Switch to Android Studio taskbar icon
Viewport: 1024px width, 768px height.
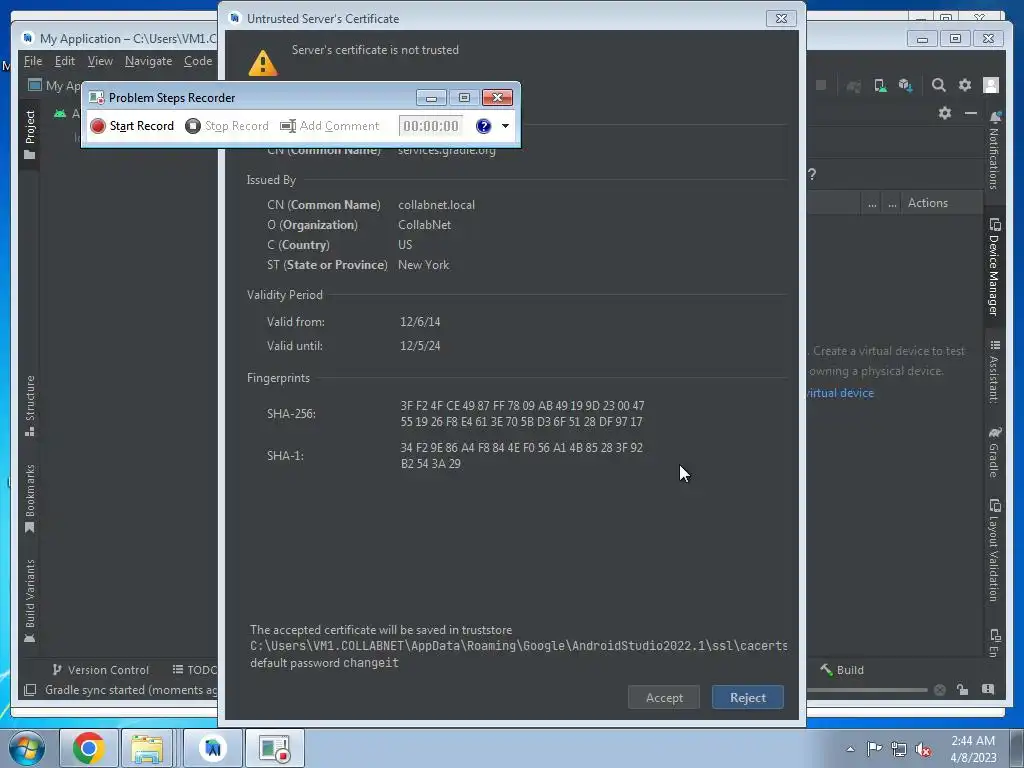click(213, 748)
